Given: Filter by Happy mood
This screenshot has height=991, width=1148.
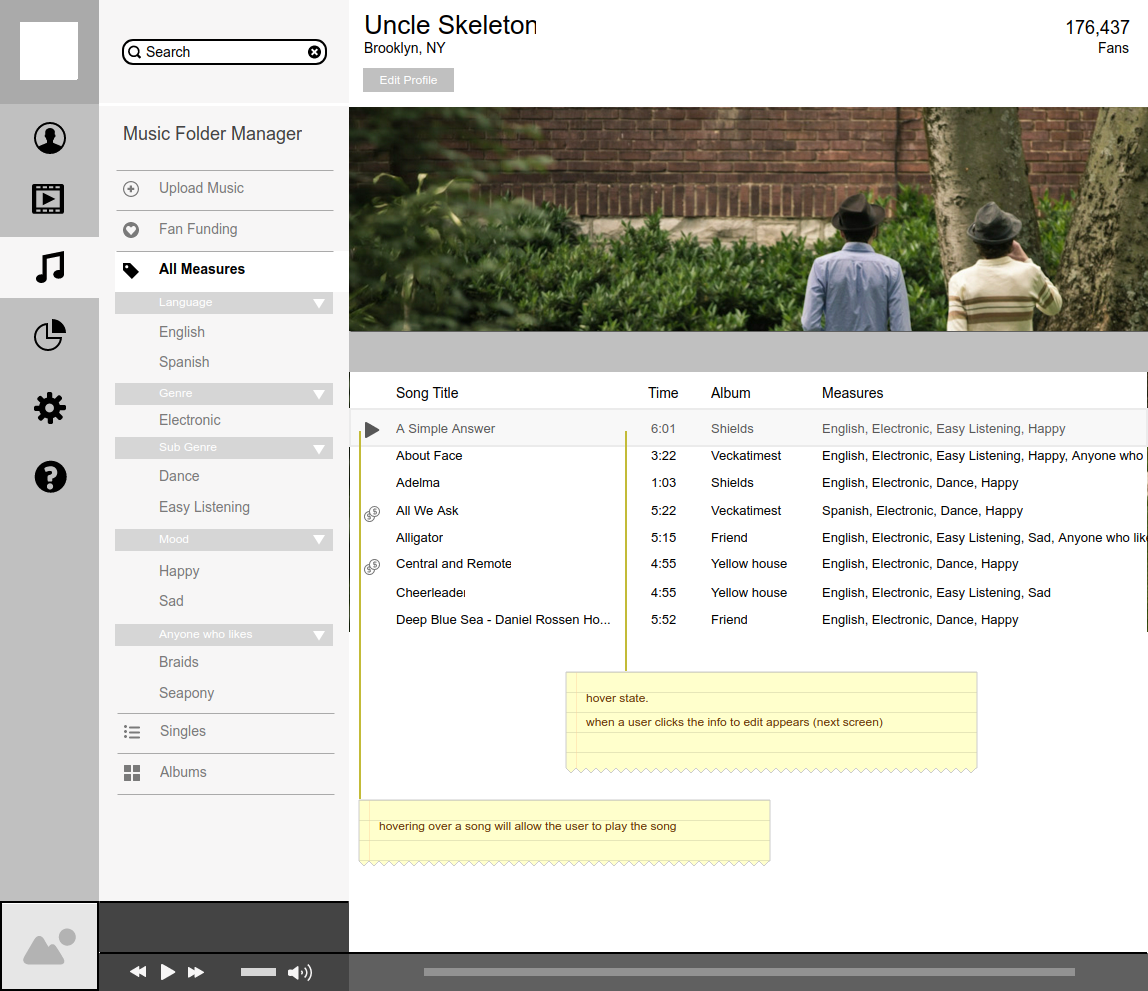Looking at the screenshot, I should pyautogui.click(x=179, y=572).
